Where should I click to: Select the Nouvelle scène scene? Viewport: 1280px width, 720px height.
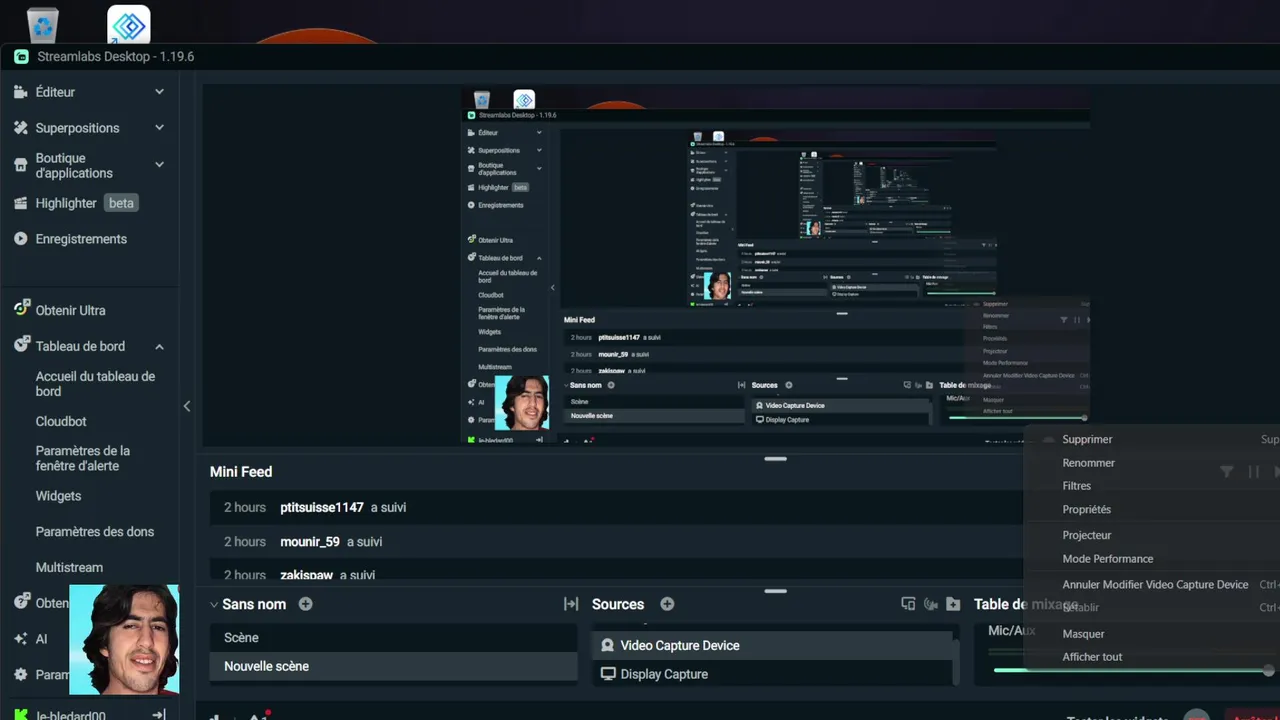pos(393,667)
